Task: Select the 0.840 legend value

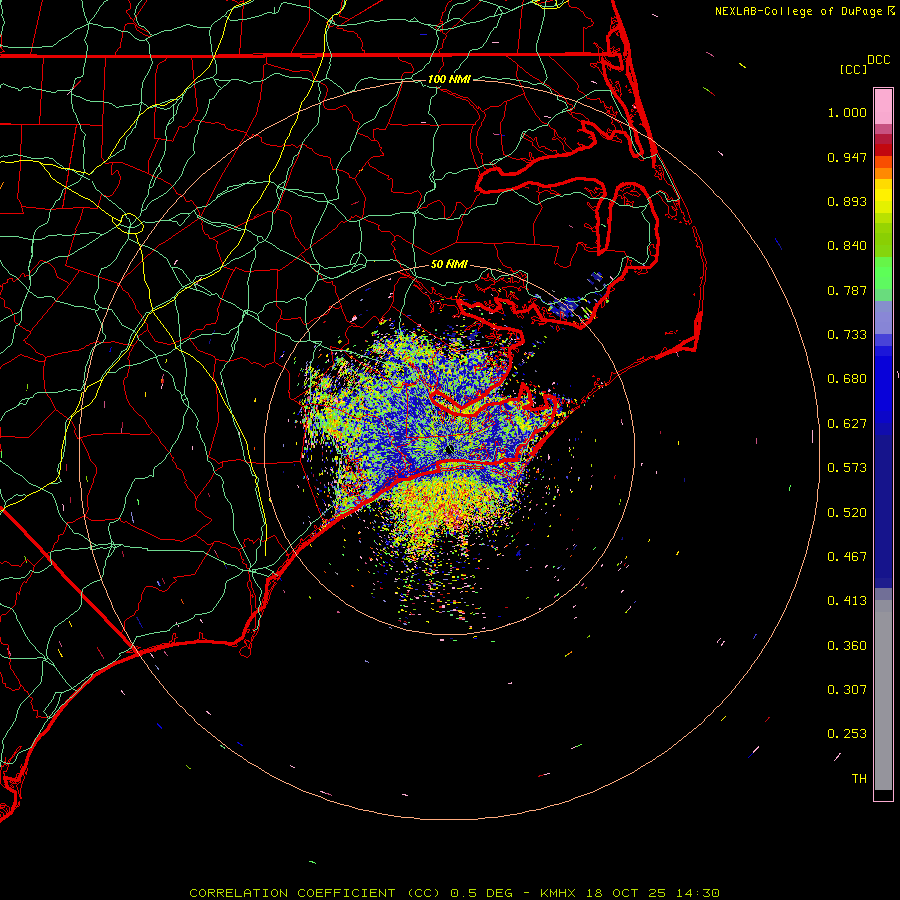Action: pyautogui.click(x=847, y=246)
